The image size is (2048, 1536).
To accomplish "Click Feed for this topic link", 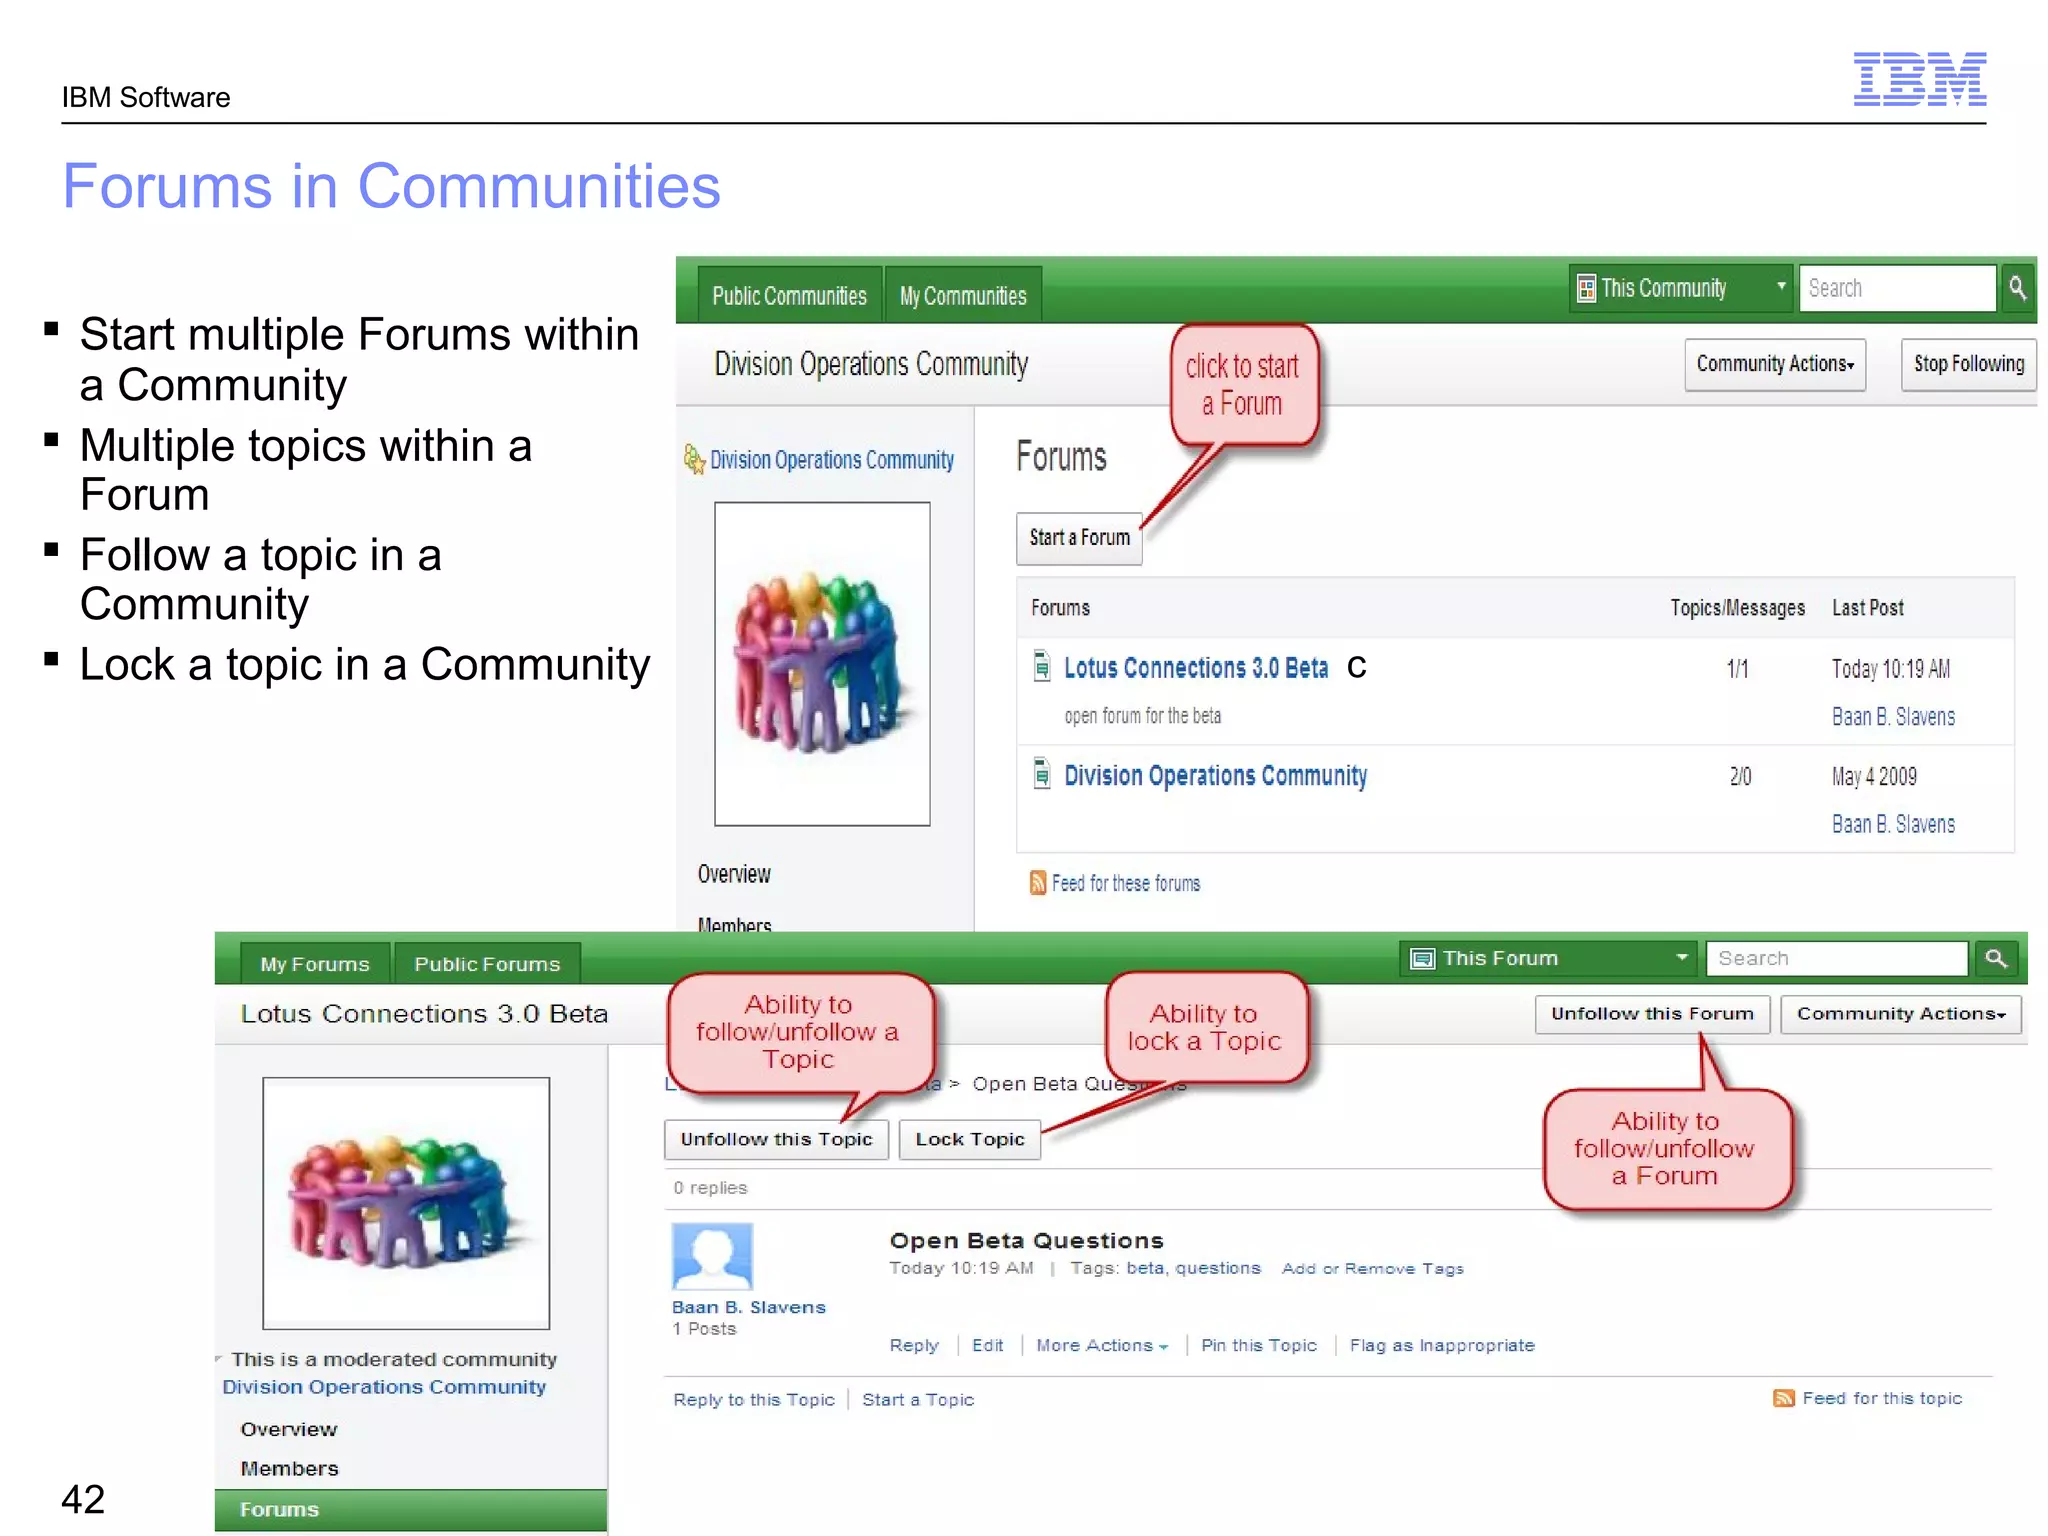I will tap(1882, 1399).
